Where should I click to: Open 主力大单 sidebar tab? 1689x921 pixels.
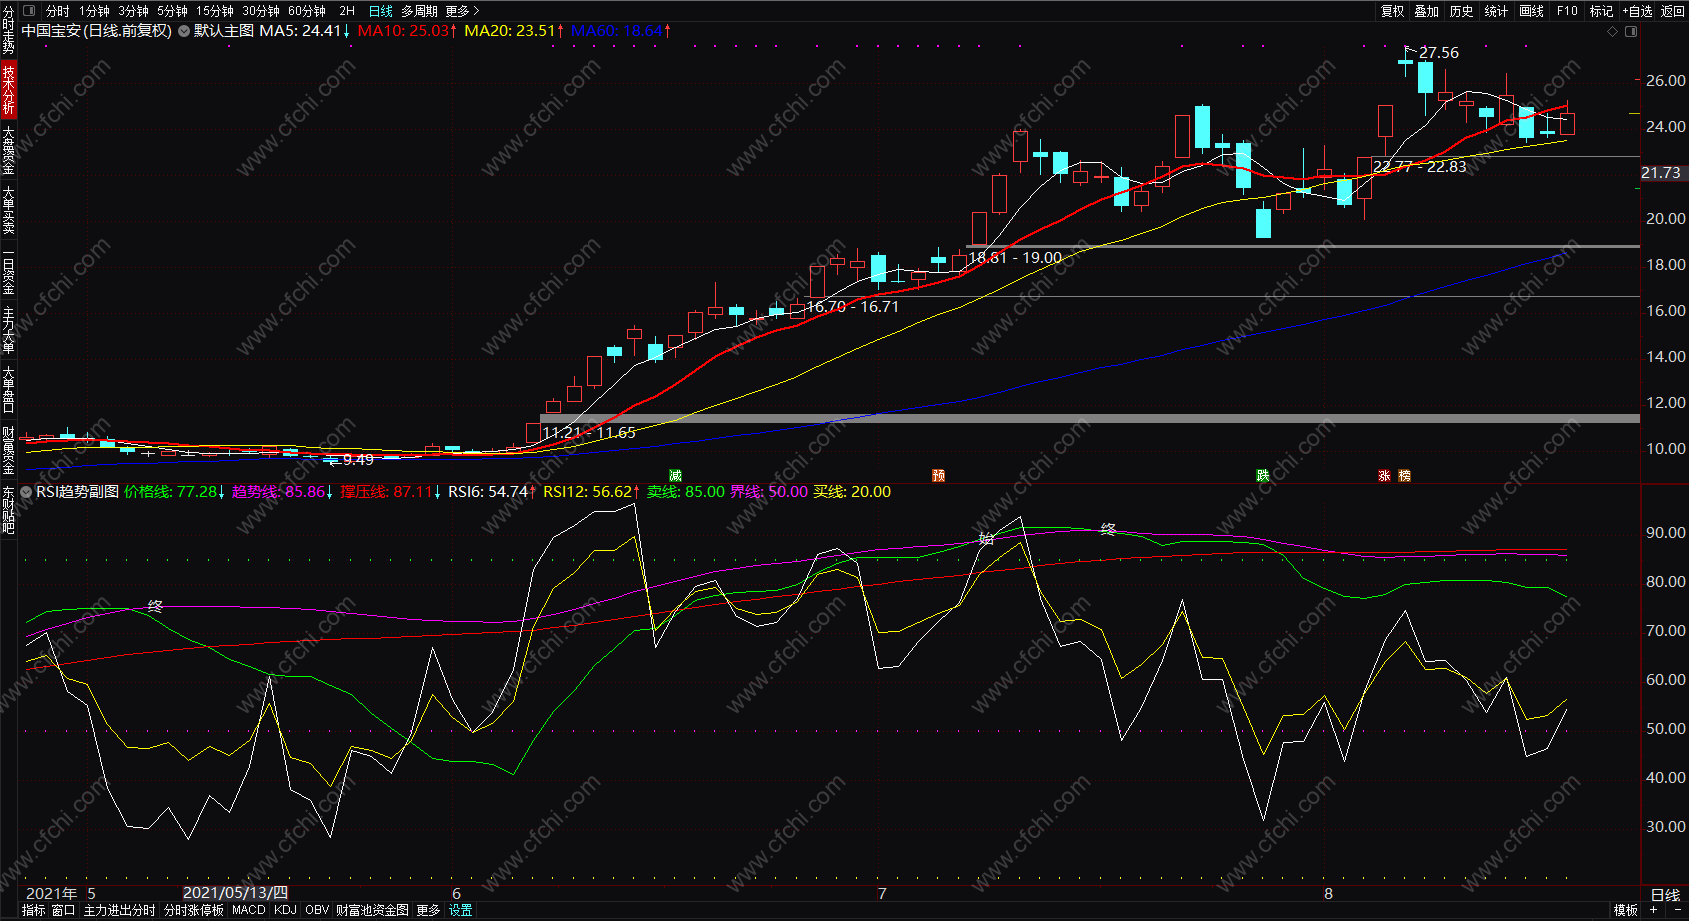point(8,330)
